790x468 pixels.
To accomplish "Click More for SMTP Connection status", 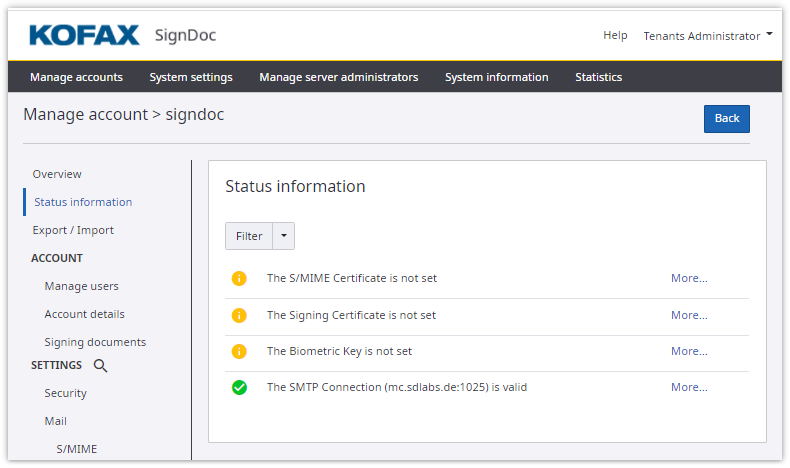I will point(689,387).
